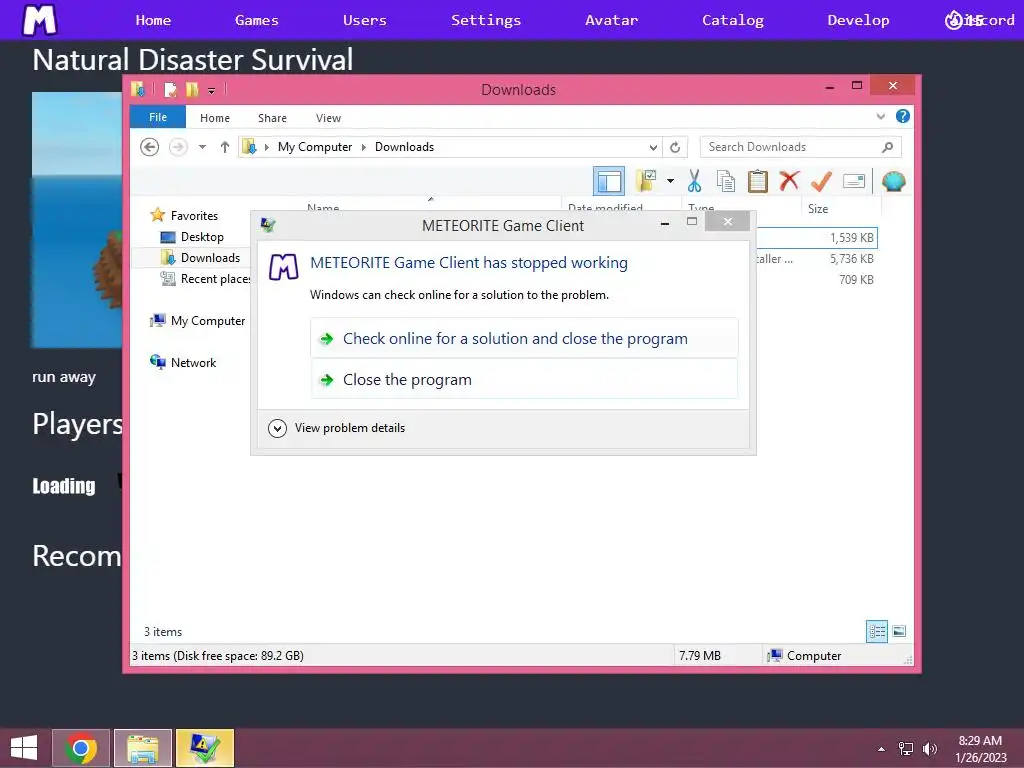Go up one folder level with the Up arrow
Image resolution: width=1024 pixels, height=768 pixels.
(x=225, y=147)
